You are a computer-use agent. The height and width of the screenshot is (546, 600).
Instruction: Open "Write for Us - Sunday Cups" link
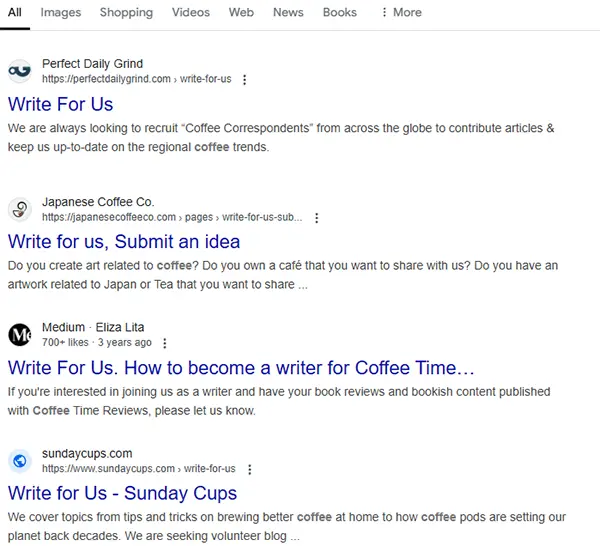[x=122, y=494]
